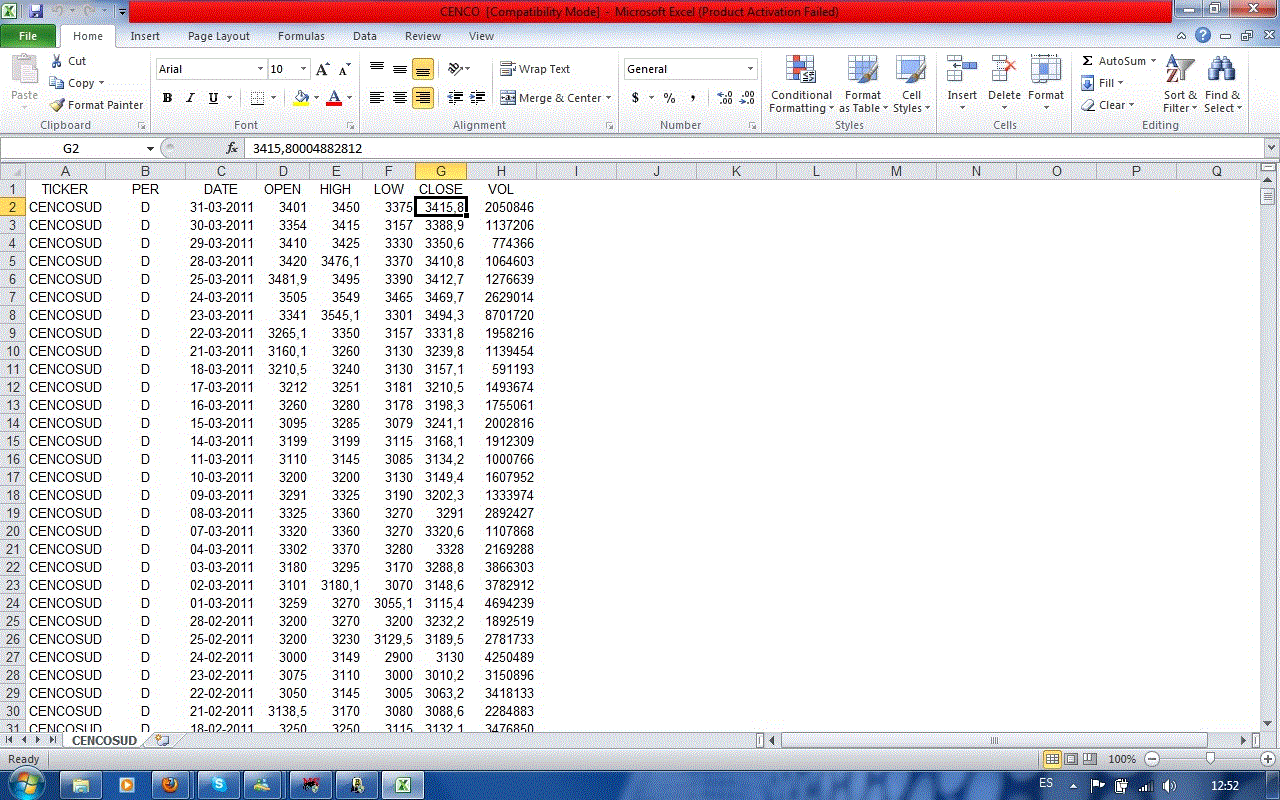Viewport: 1280px width, 800px height.
Task: Click the Decrease Decimal icon
Action: click(748, 98)
